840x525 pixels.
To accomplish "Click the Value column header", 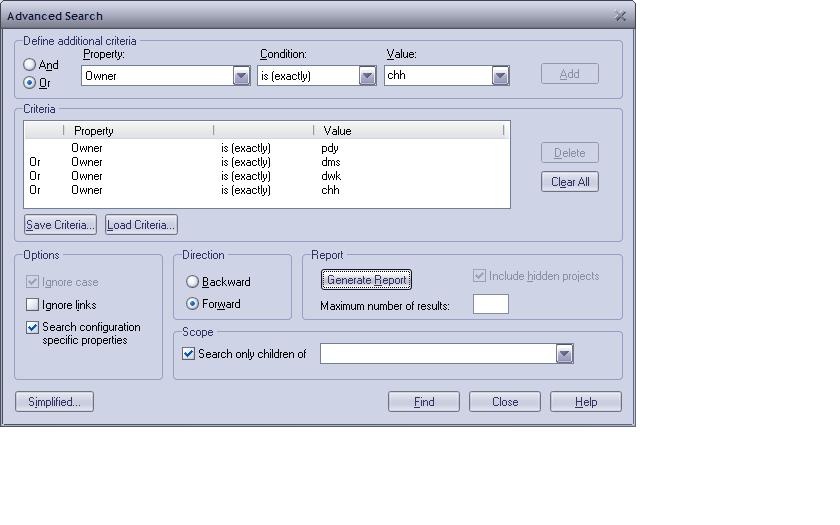I will [408, 131].
